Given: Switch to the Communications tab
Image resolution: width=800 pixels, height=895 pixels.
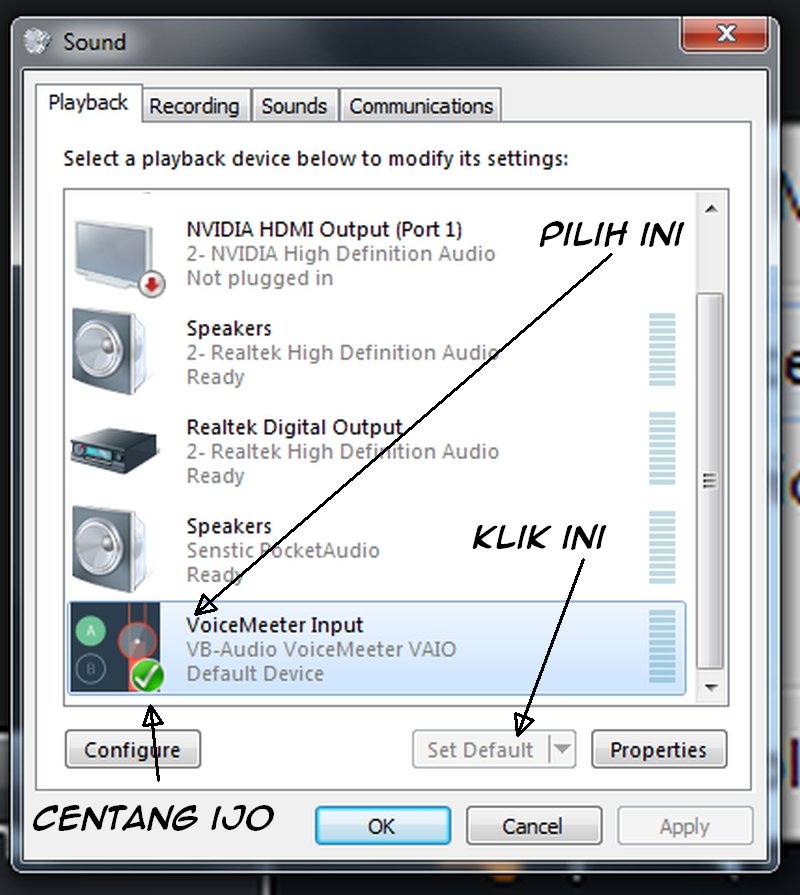Looking at the screenshot, I should [x=421, y=106].
